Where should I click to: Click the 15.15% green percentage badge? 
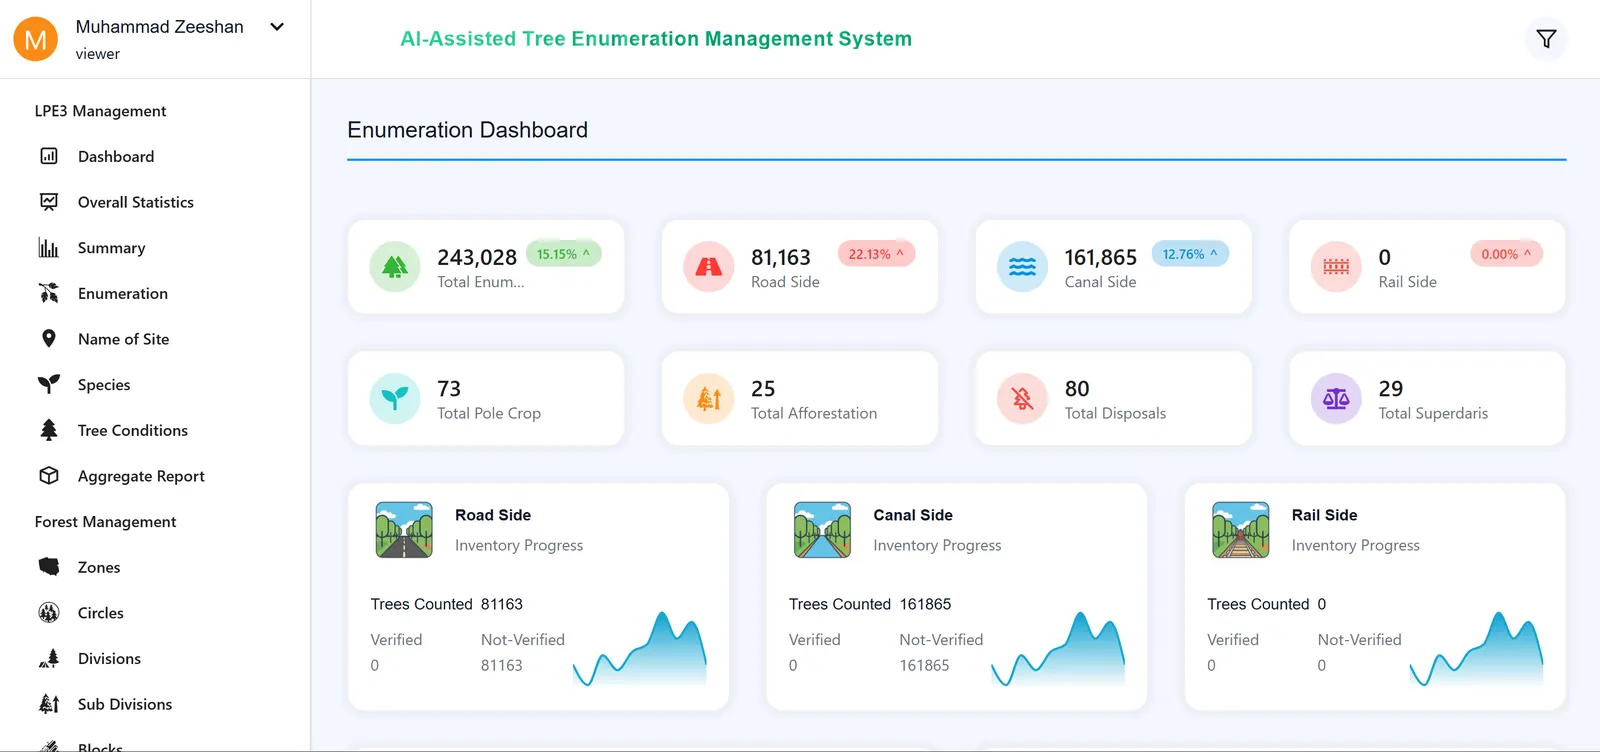[x=564, y=254]
